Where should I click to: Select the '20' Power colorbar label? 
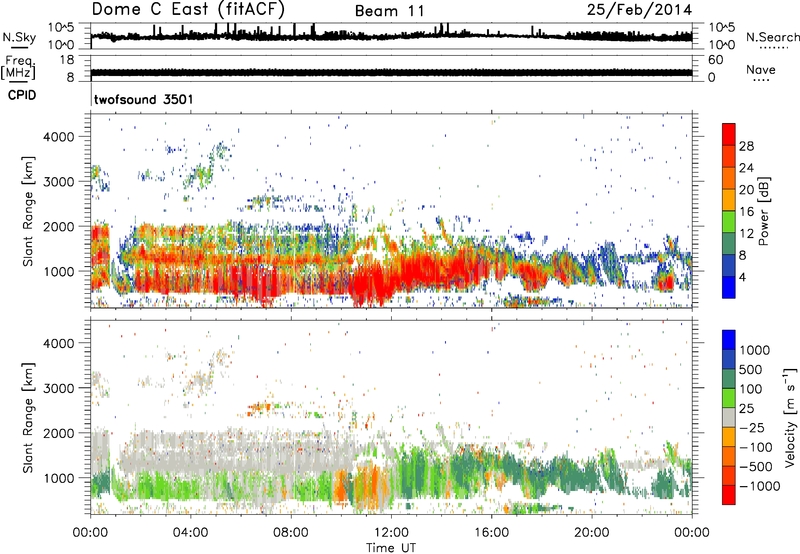point(746,190)
